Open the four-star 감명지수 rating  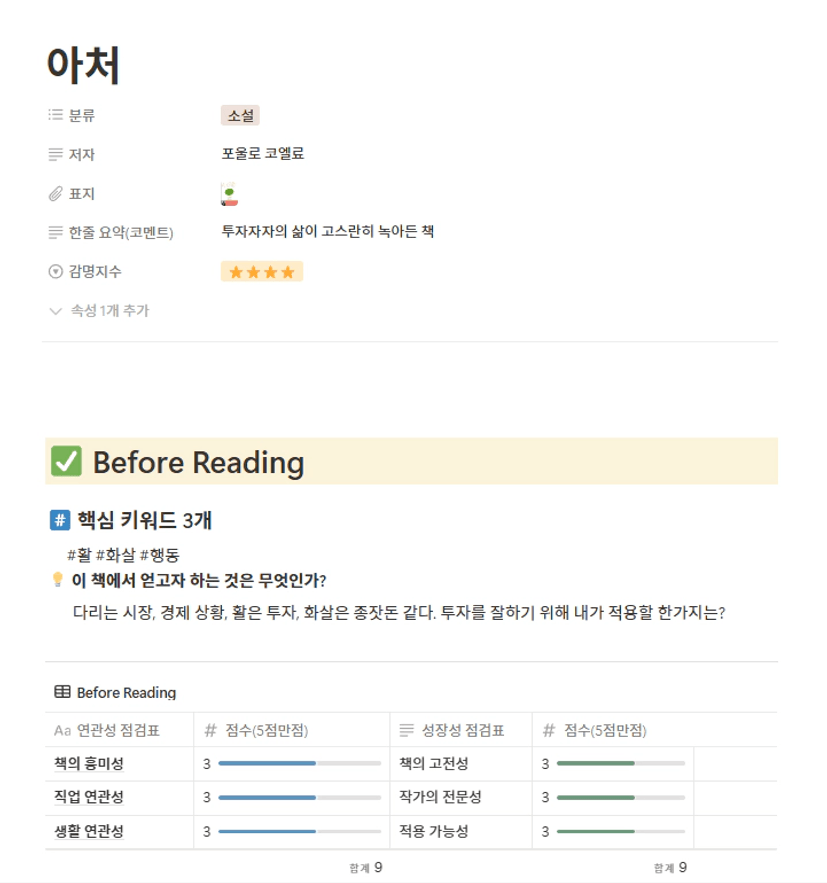click(262, 272)
